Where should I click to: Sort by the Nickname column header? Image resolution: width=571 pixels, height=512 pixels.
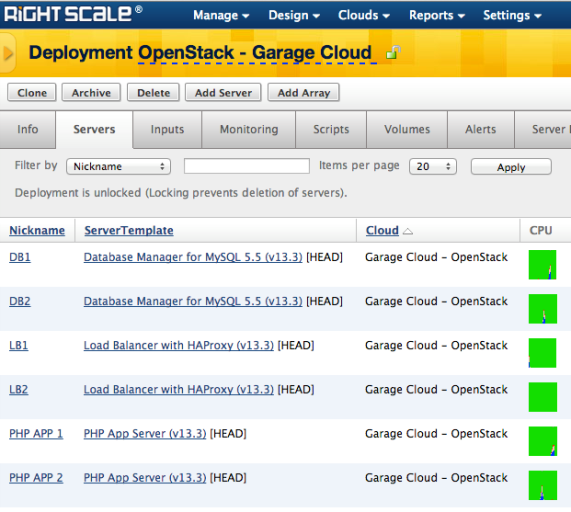37,231
